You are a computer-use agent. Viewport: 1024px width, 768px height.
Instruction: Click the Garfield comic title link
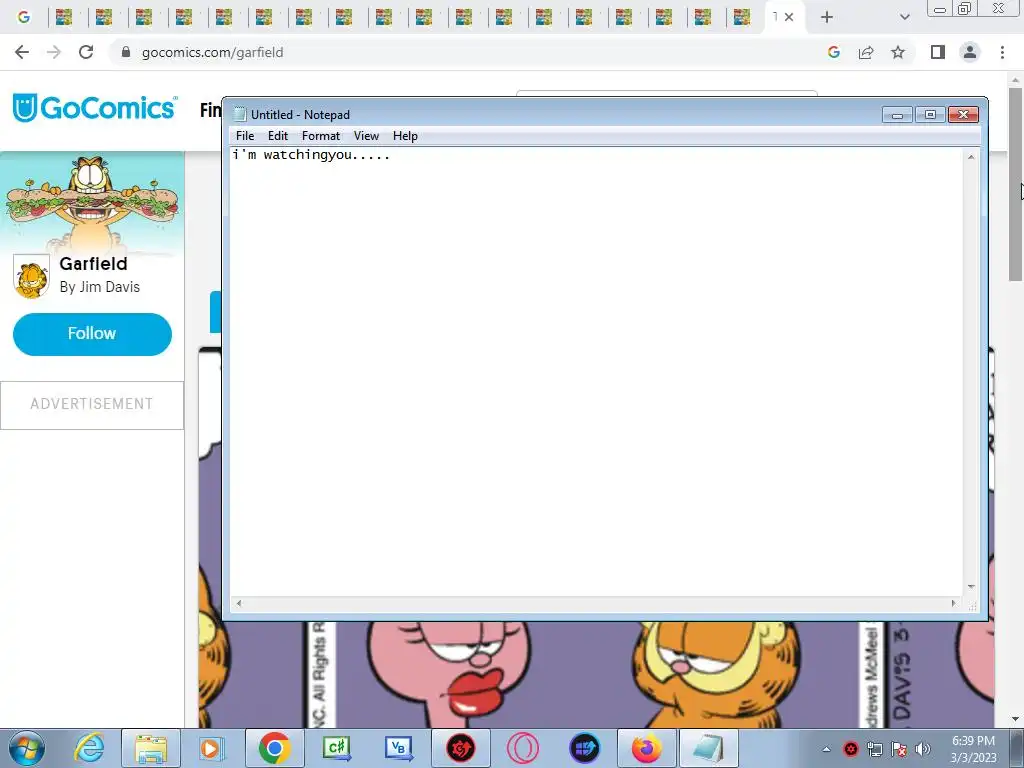coord(93,264)
